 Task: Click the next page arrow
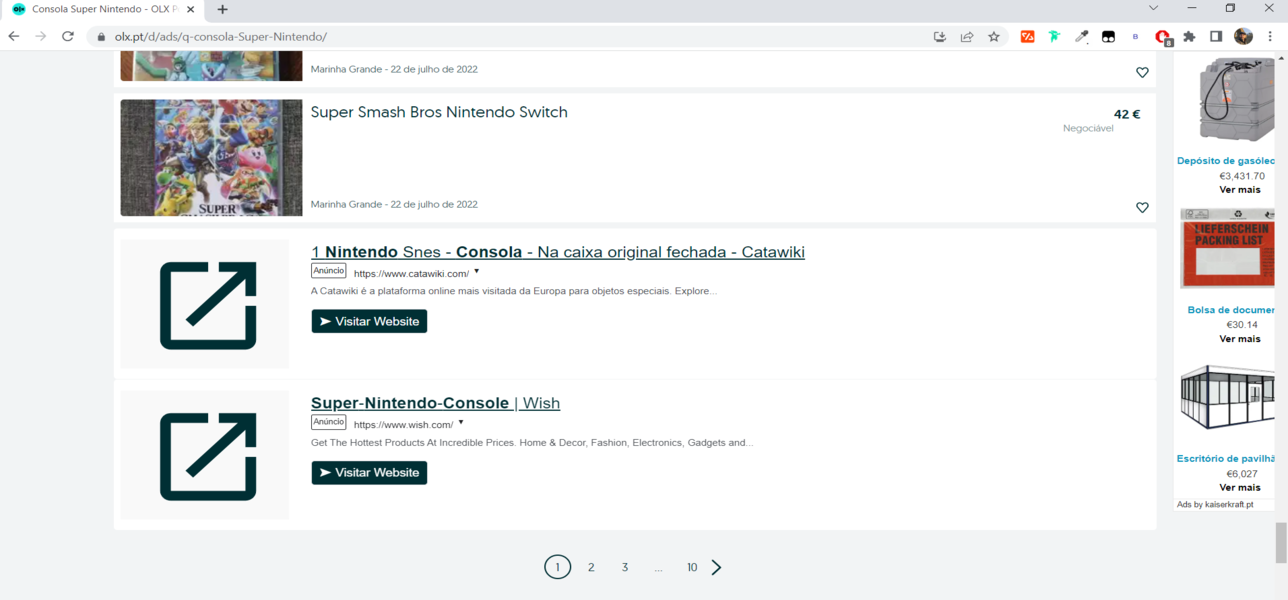click(x=717, y=567)
